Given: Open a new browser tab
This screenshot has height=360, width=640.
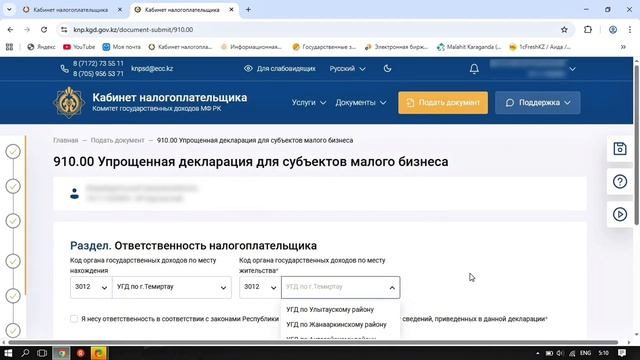Looking at the screenshot, I should coord(248,9).
